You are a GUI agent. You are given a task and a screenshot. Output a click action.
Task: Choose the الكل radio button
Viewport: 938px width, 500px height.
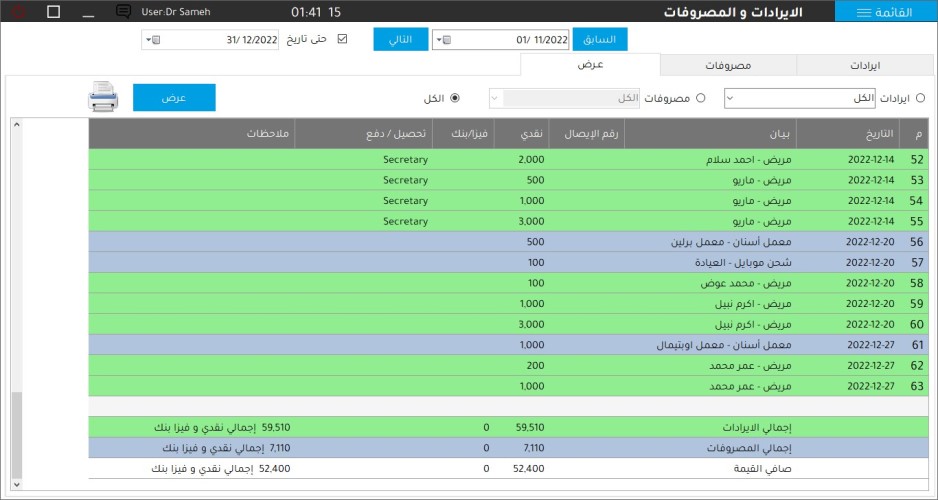455,98
